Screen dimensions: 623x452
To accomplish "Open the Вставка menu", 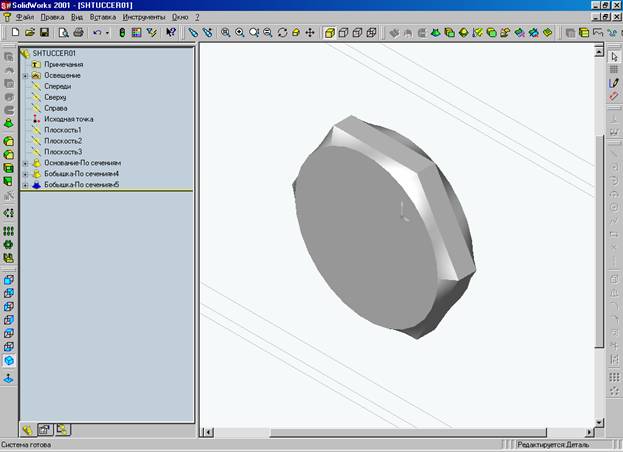I will pyautogui.click(x=102, y=17).
